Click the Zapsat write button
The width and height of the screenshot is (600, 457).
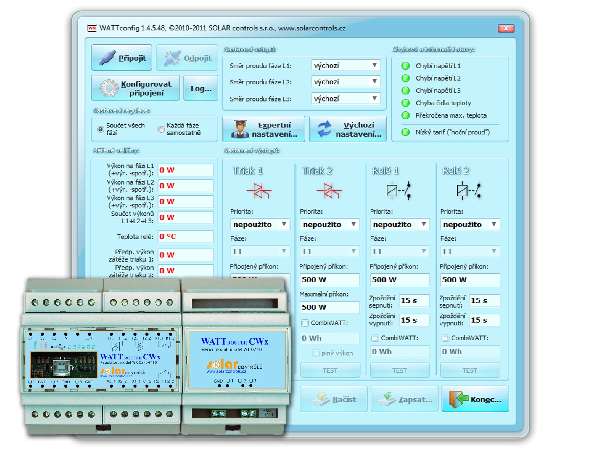point(404,399)
